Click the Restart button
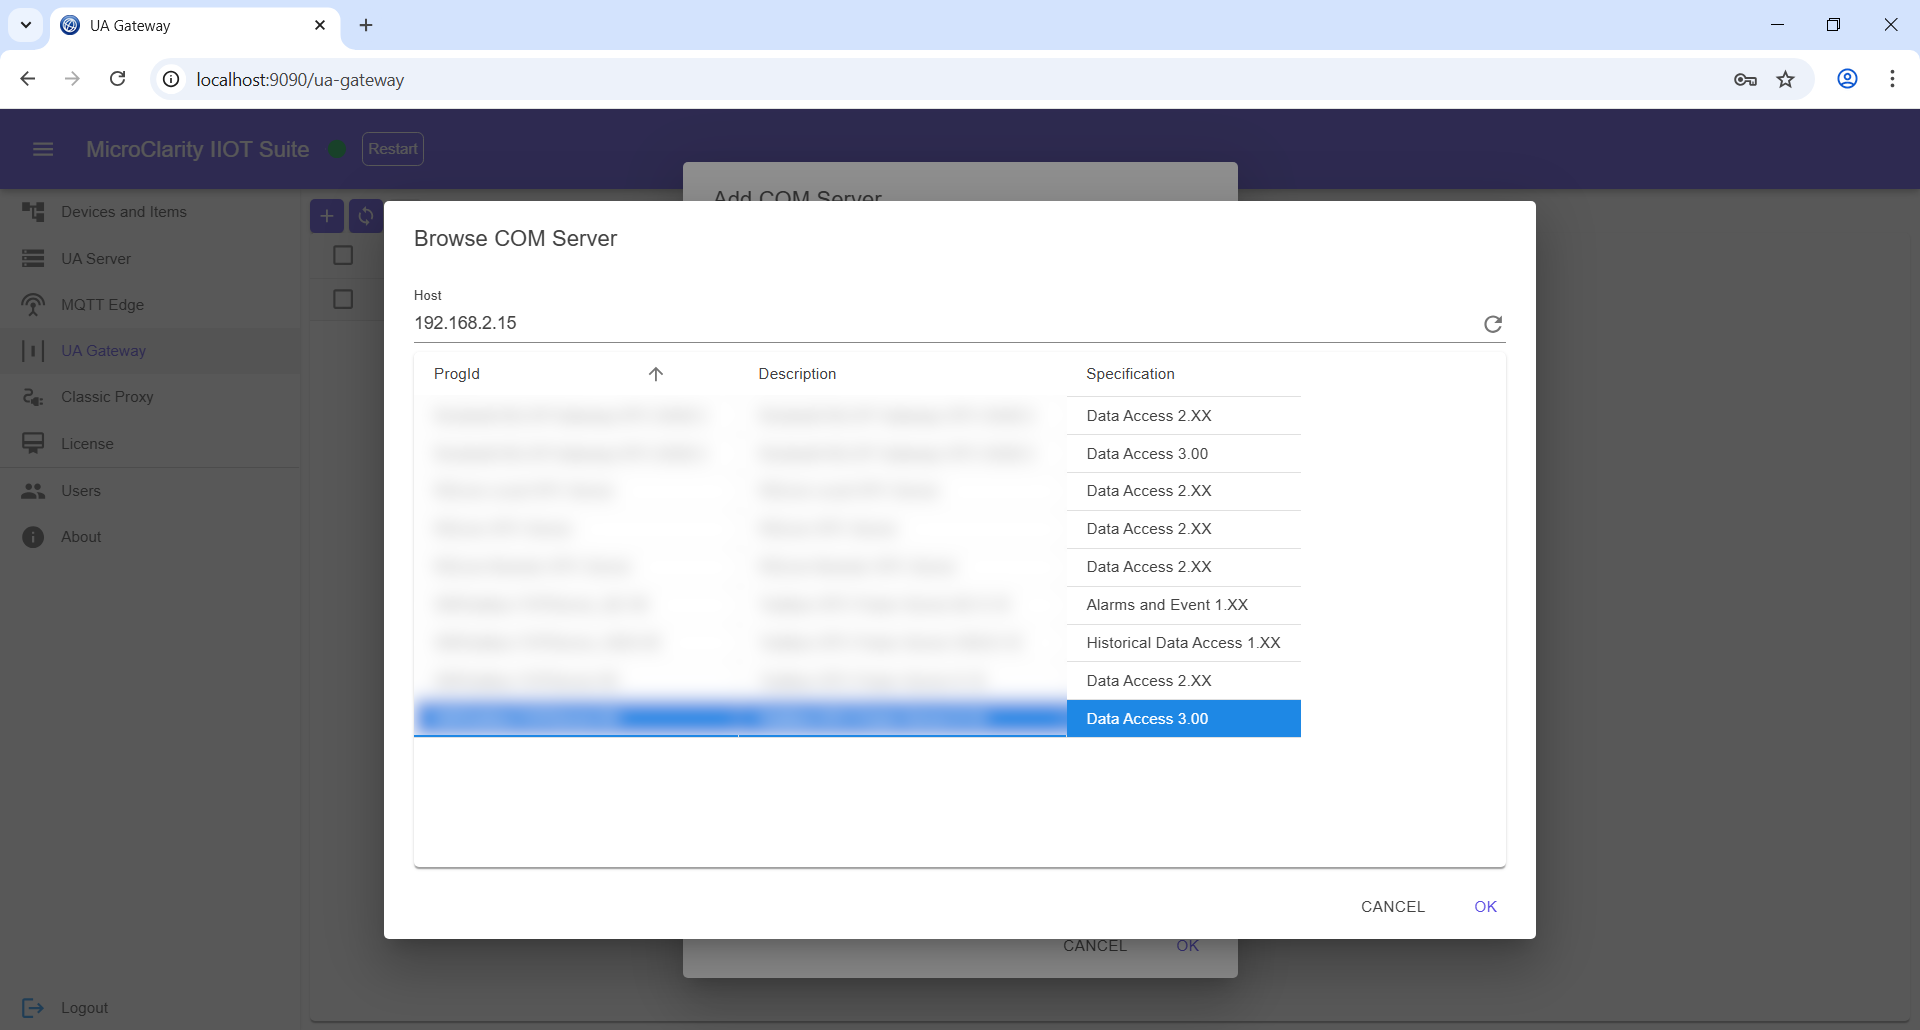Viewport: 1920px width, 1030px height. pyautogui.click(x=392, y=148)
